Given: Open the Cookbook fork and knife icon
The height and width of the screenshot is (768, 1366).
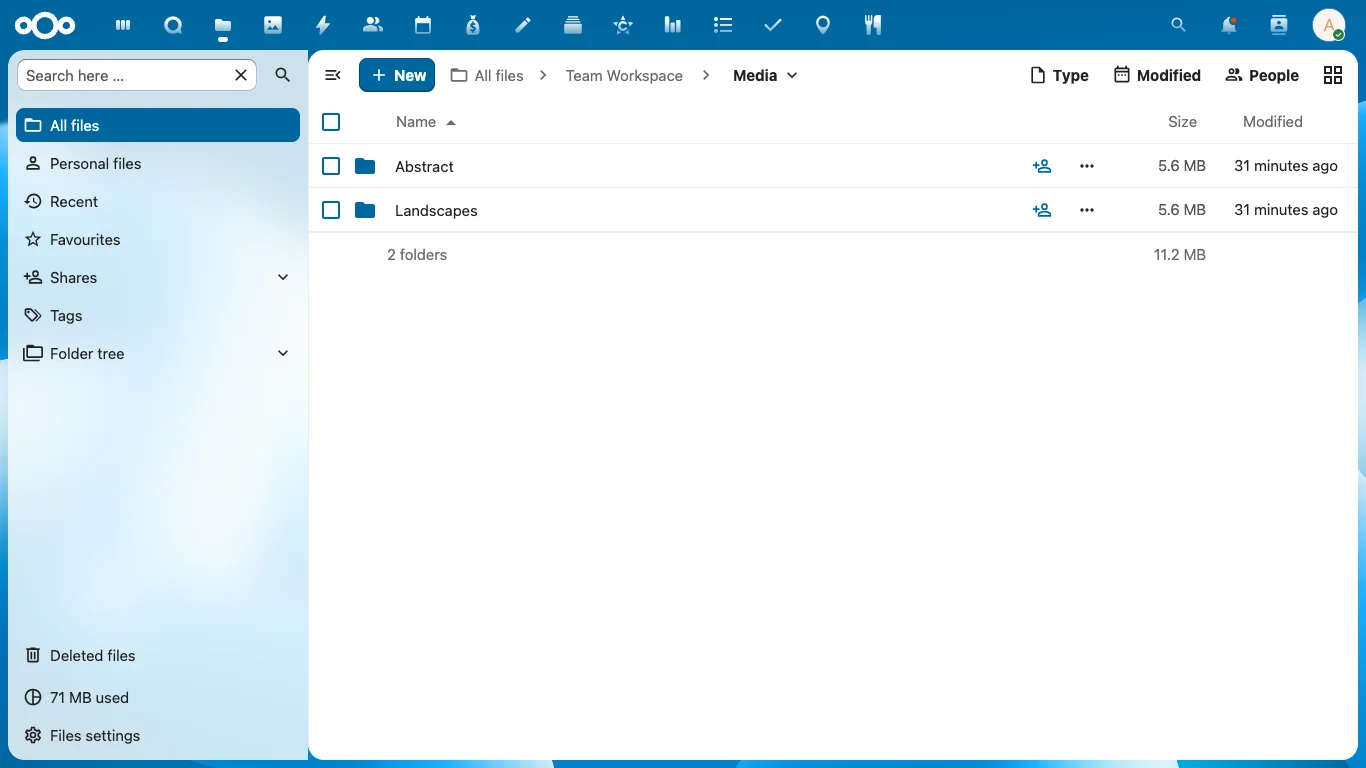Looking at the screenshot, I should click(873, 25).
